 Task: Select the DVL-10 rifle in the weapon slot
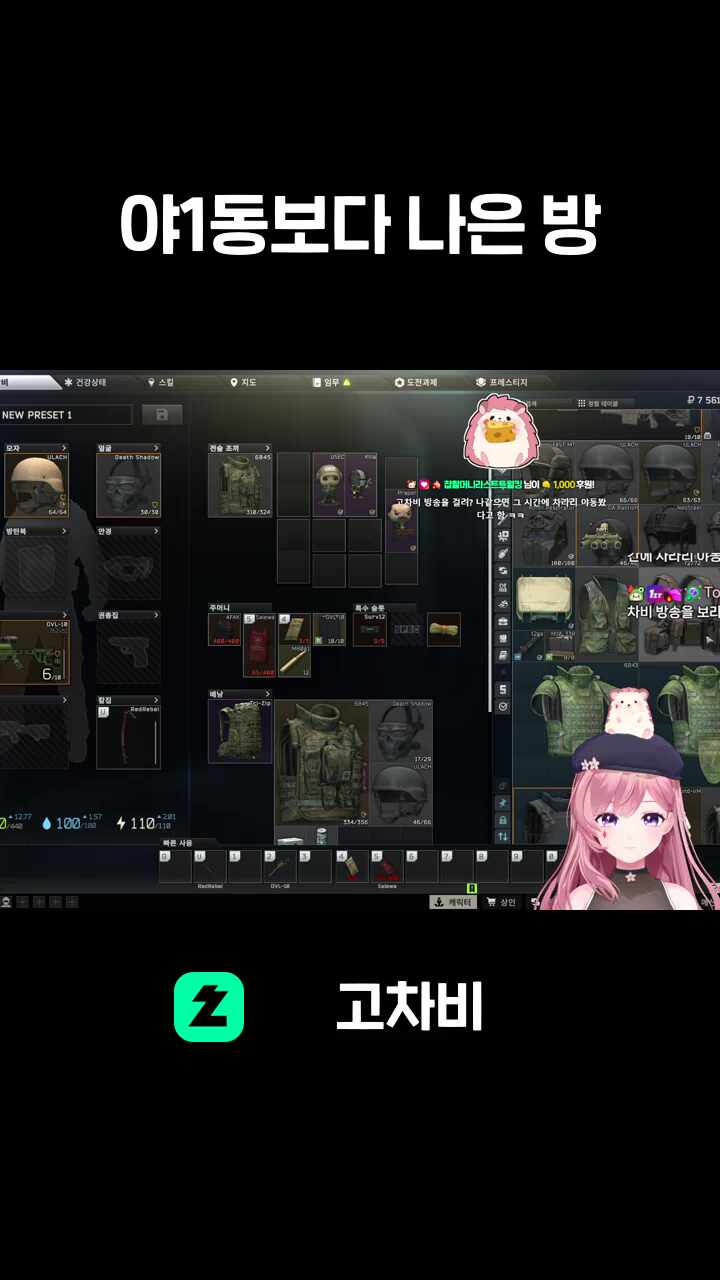click(33, 653)
